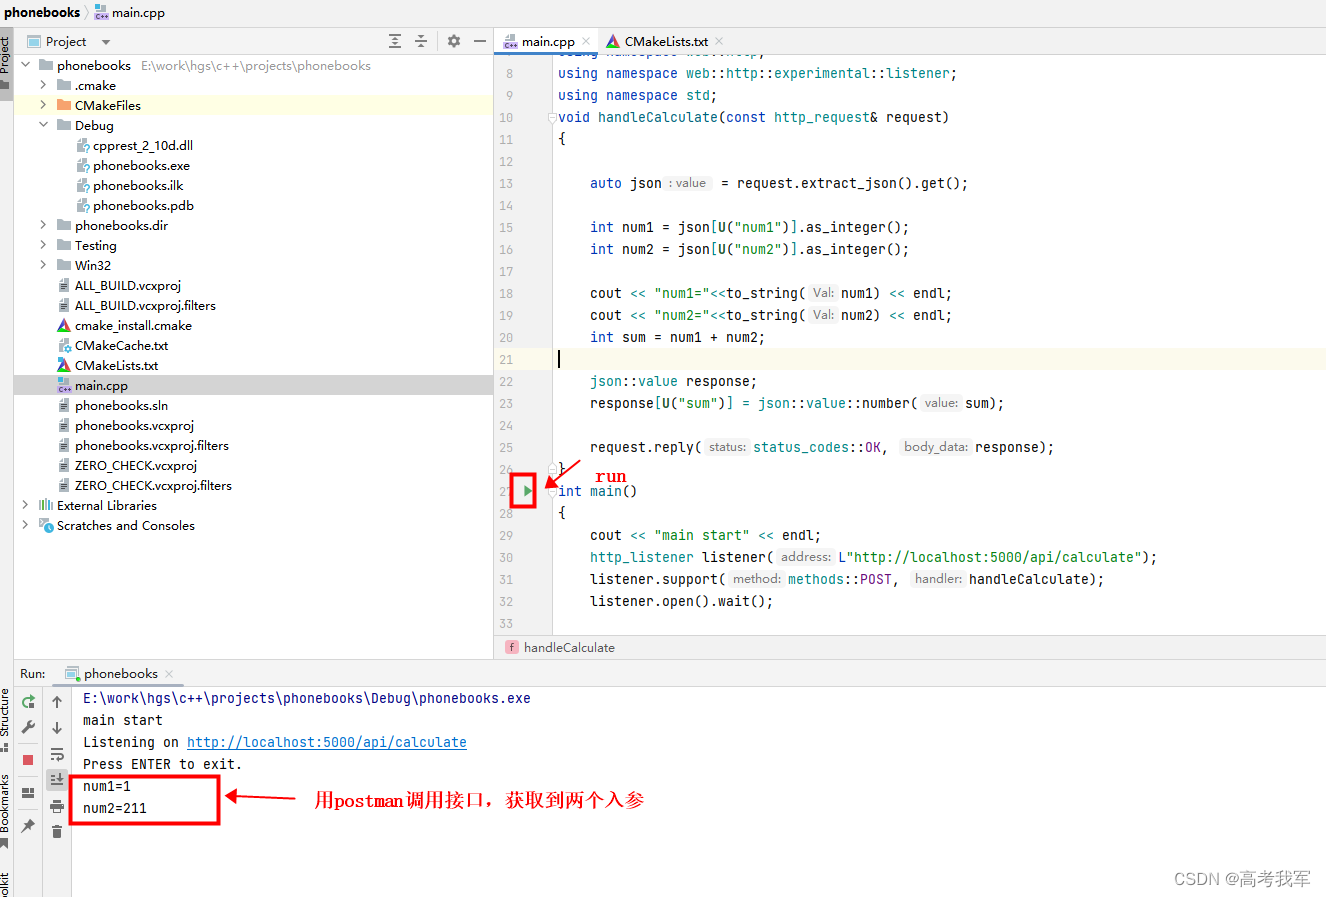Open the Project panel settings gear
Screen dimensions: 1326x897
click(x=453, y=41)
